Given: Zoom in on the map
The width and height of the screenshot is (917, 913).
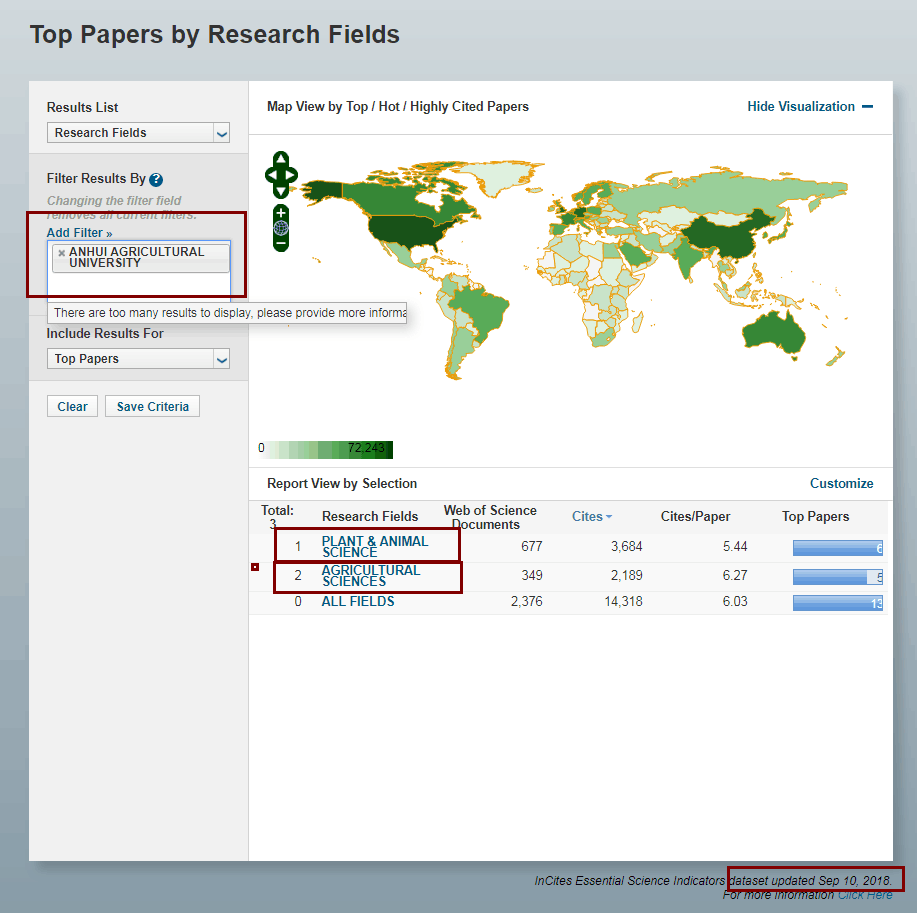Looking at the screenshot, I should pyautogui.click(x=281, y=212).
